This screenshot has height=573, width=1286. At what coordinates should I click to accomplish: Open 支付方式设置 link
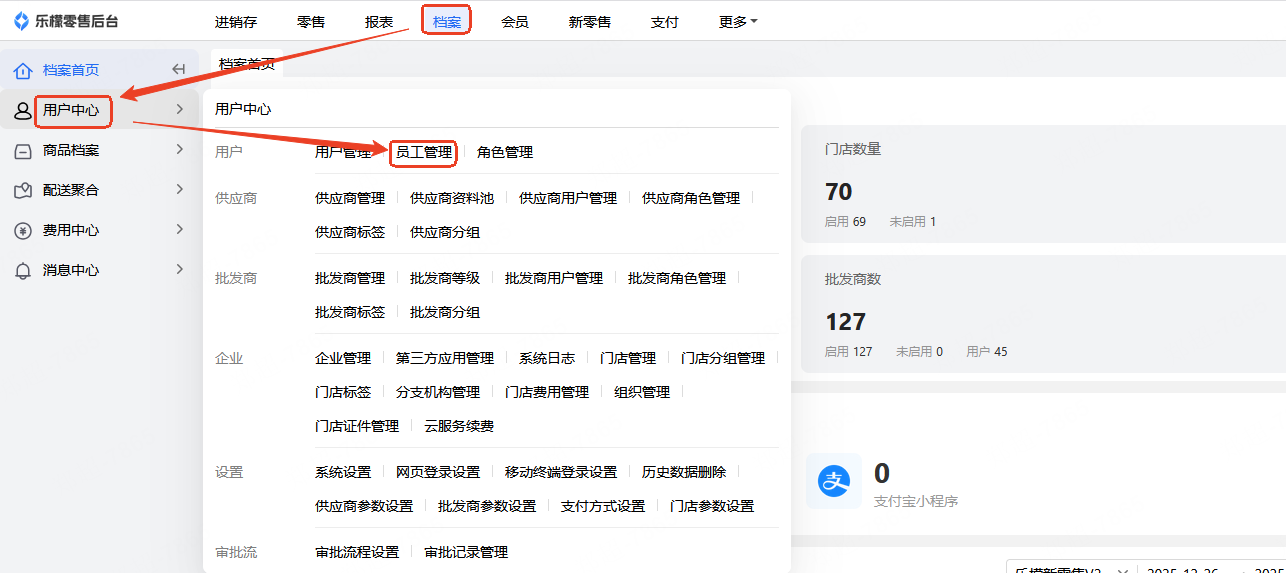603,506
